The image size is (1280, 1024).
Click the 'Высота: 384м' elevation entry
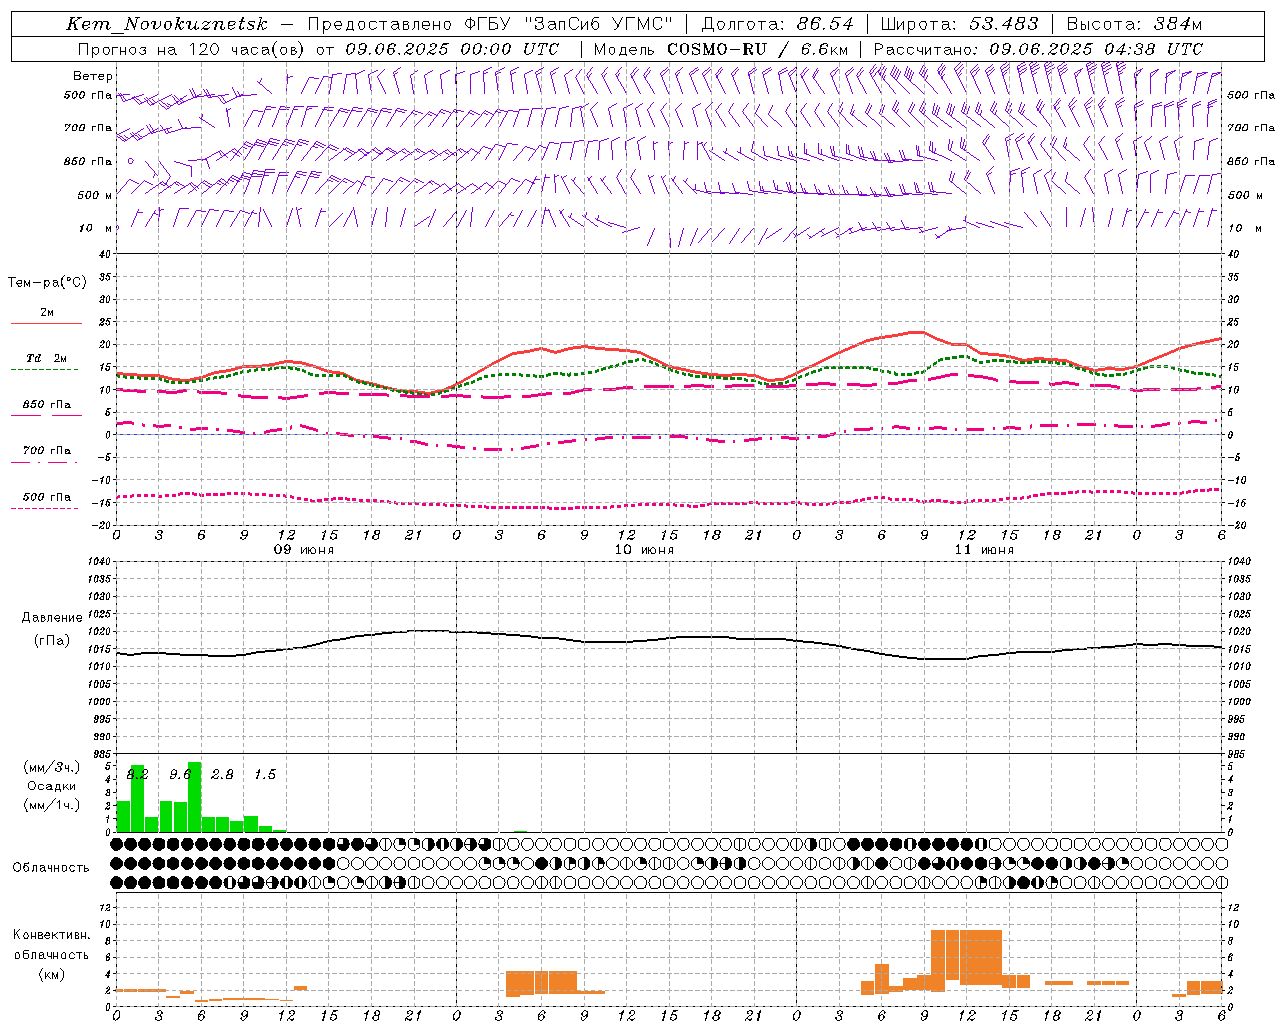click(x=1134, y=24)
